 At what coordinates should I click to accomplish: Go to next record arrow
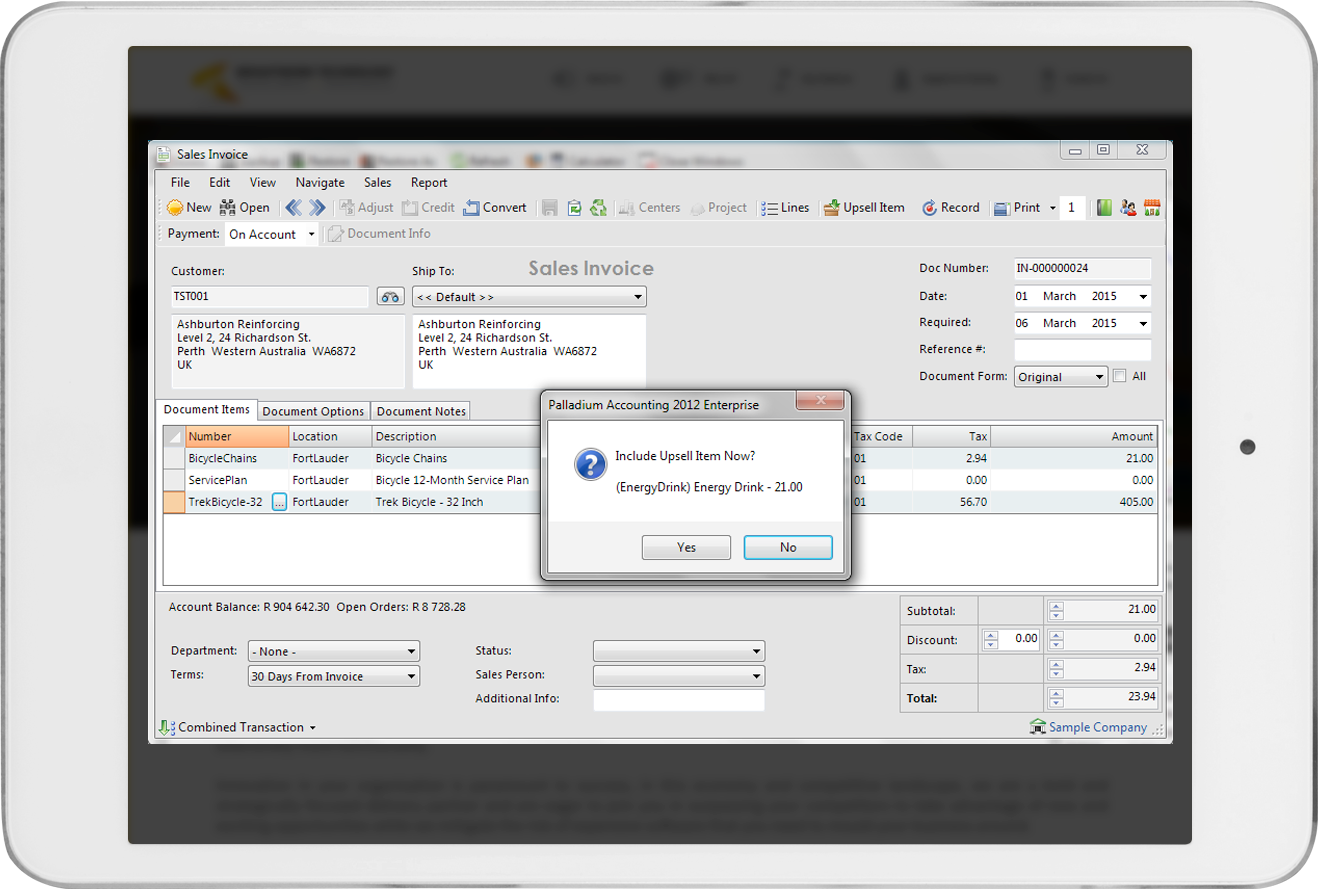317,208
